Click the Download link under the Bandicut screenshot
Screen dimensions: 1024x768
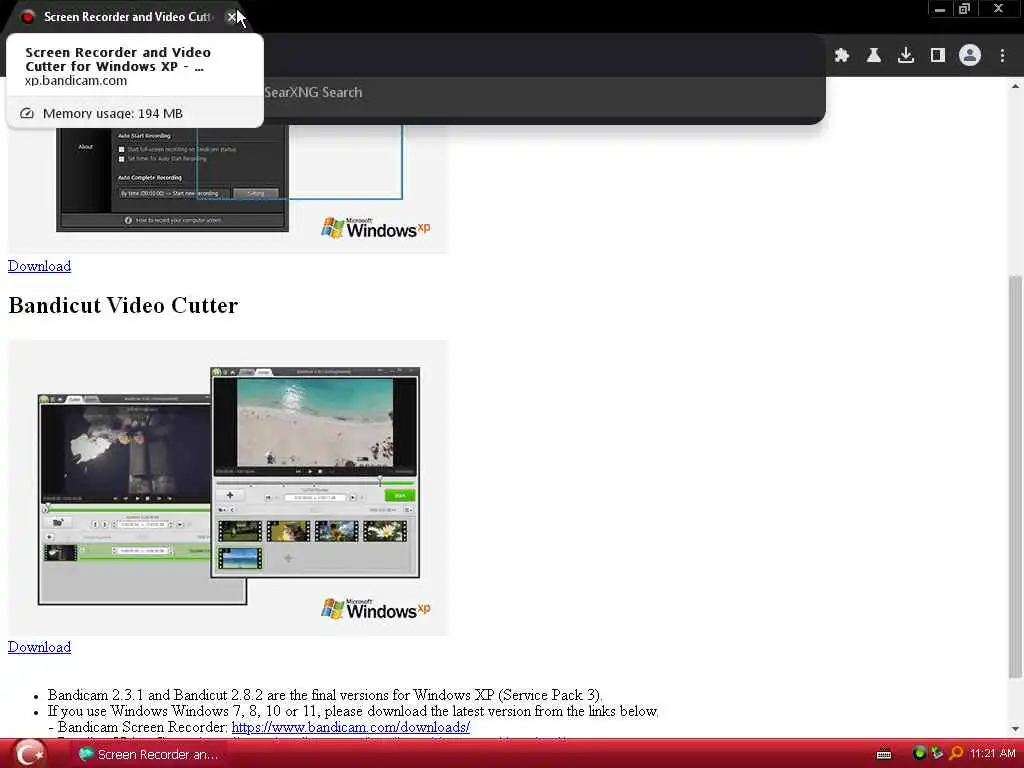[40, 647]
